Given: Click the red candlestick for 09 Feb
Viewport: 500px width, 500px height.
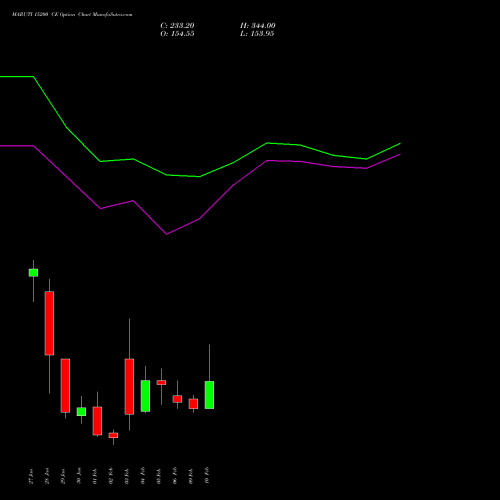Looking at the screenshot, I should [x=193, y=404].
